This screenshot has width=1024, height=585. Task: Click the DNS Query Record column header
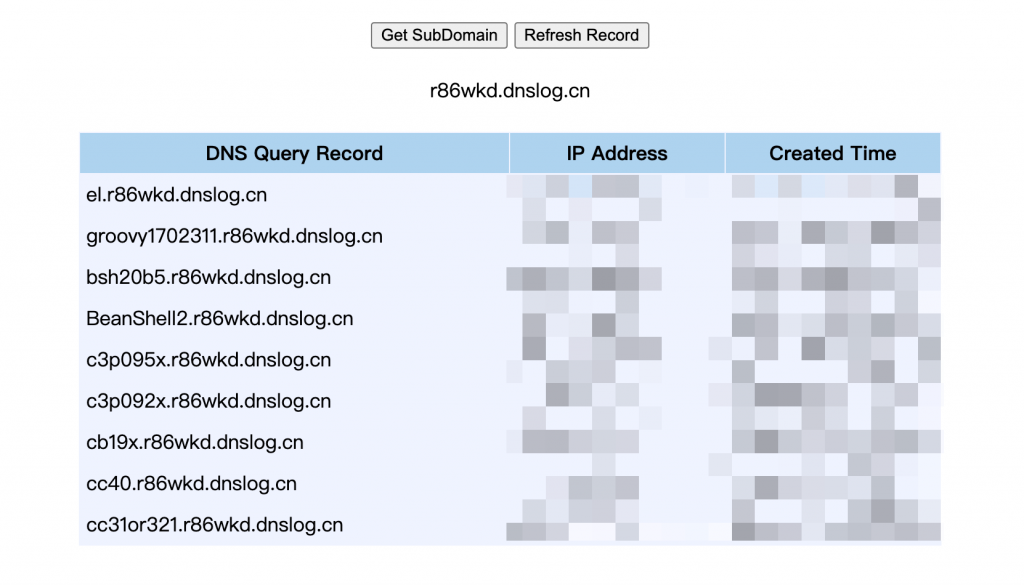point(294,153)
